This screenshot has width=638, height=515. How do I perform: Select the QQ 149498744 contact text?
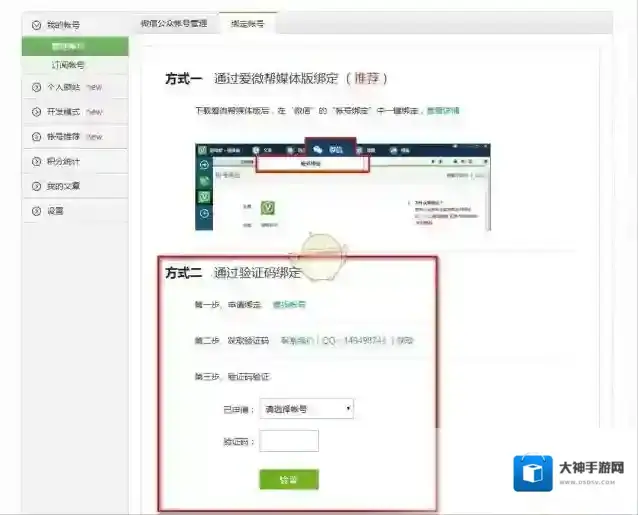pos(354,340)
